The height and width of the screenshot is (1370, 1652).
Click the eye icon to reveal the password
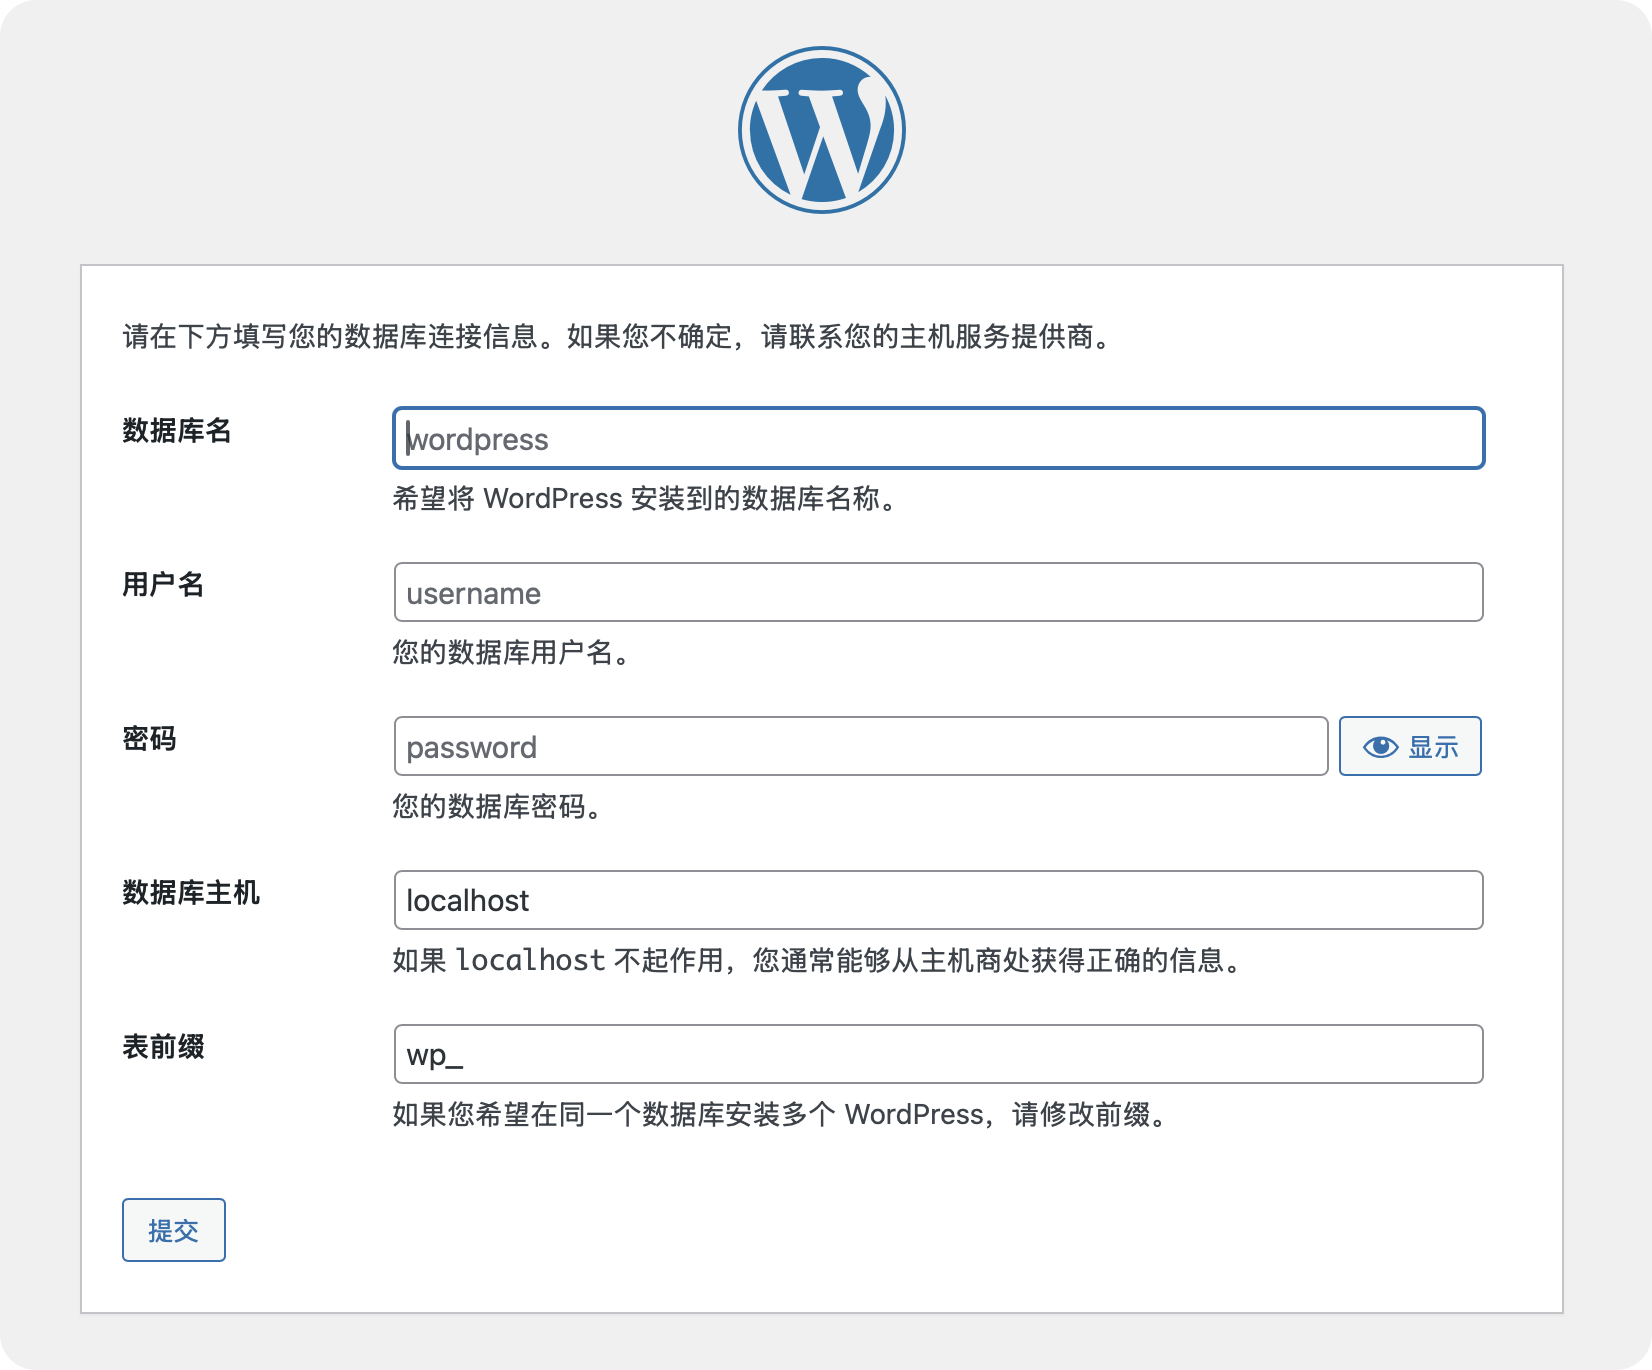pos(1380,746)
